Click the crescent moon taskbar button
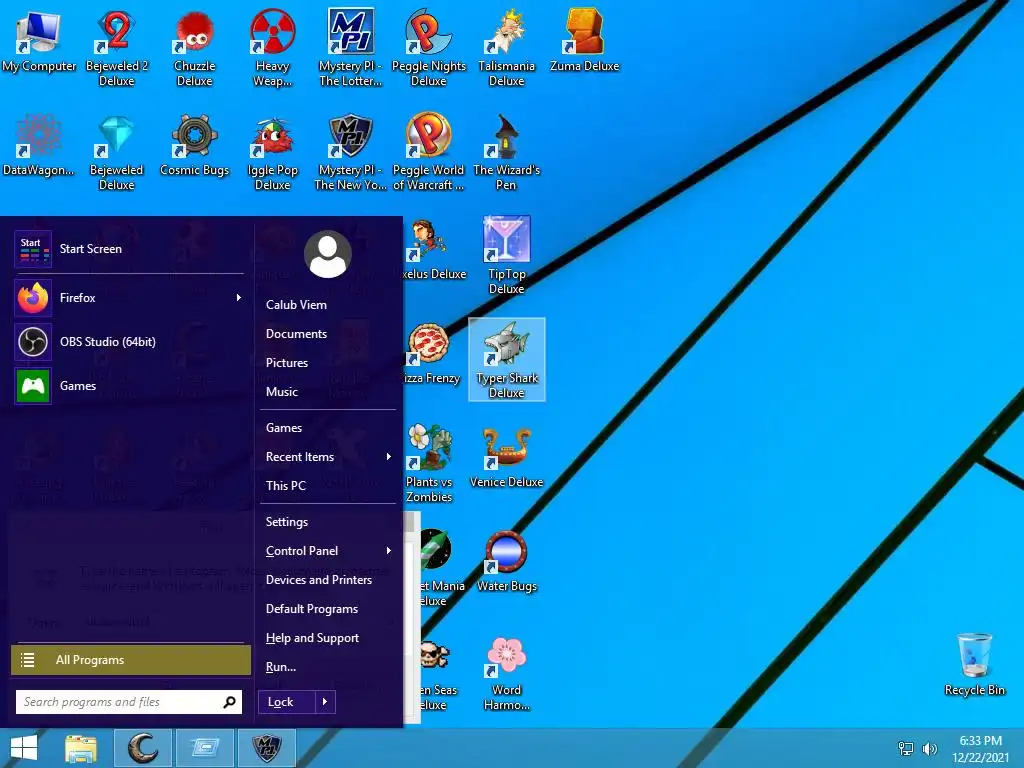This screenshot has width=1024, height=768. [142, 748]
